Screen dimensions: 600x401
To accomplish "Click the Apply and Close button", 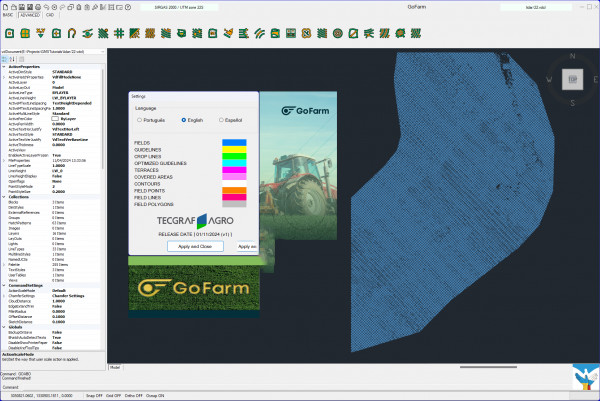I will coord(195,246).
